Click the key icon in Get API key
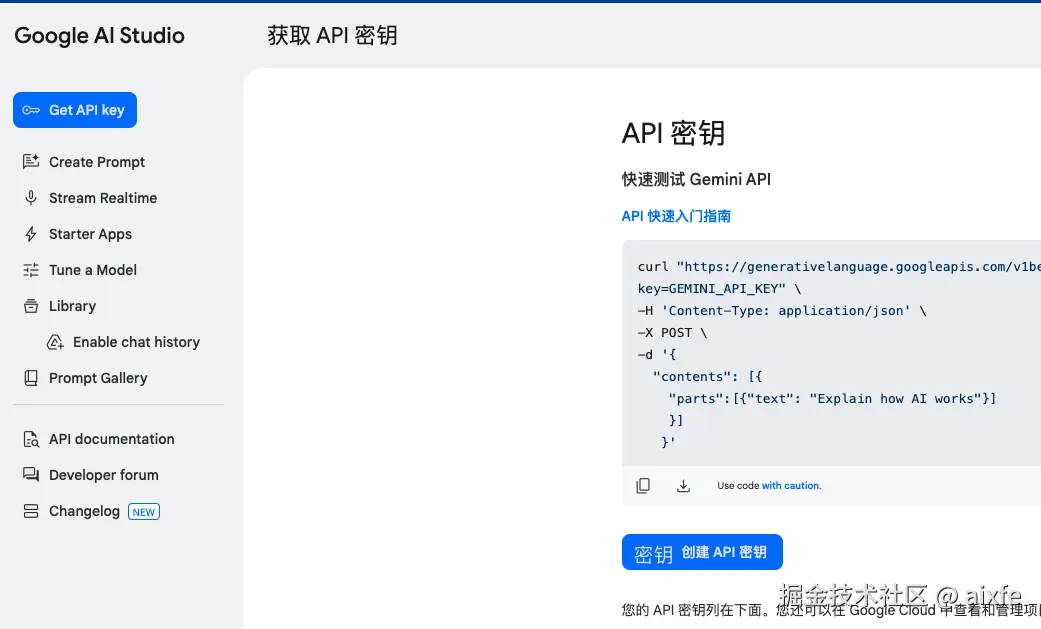Screen dimensions: 1041x629 (x=31, y=110)
